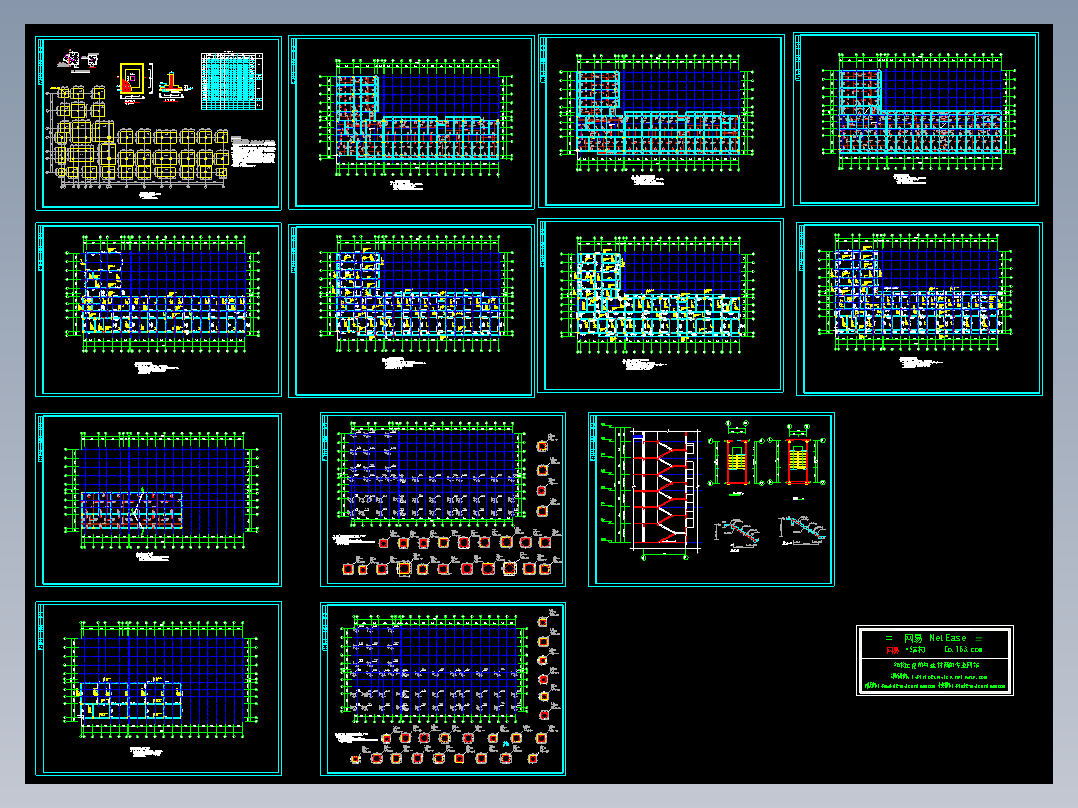
Task: Open the sheet with red-and-cyan partial floor strip
Action: tap(158, 500)
